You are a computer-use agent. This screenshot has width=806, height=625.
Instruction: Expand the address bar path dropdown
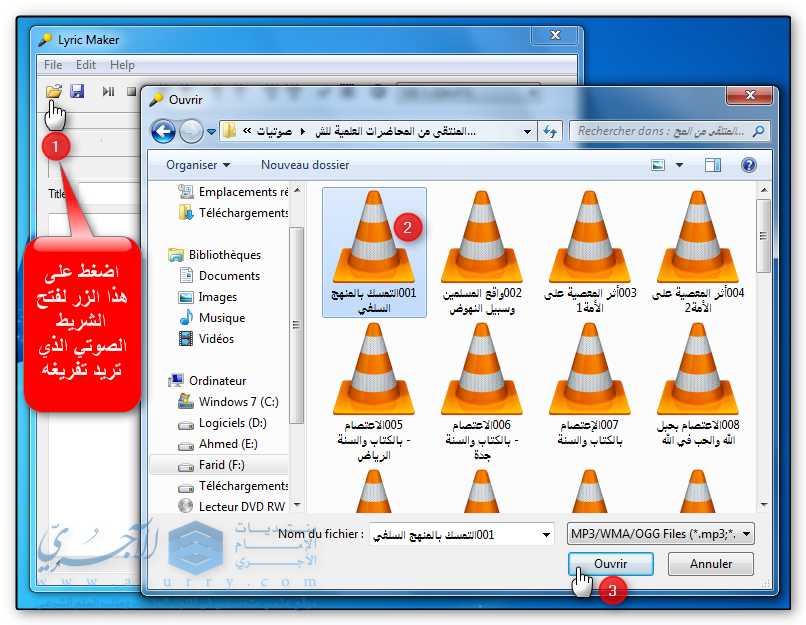click(527, 132)
